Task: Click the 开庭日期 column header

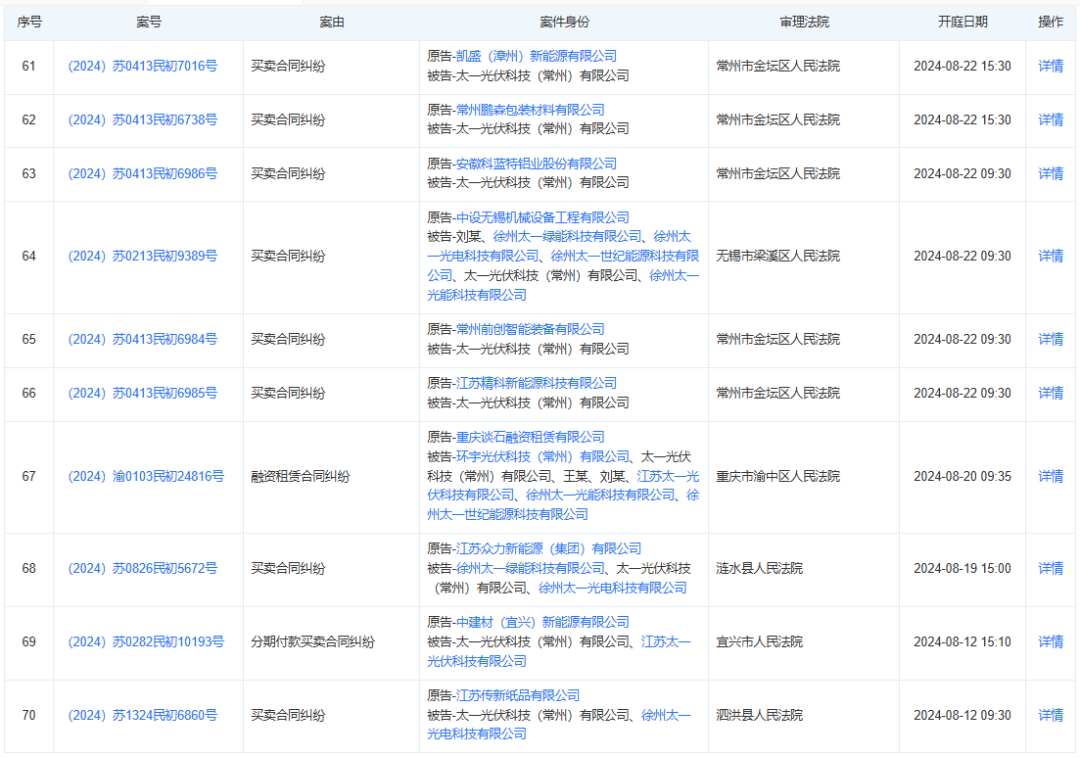Action: click(x=962, y=22)
